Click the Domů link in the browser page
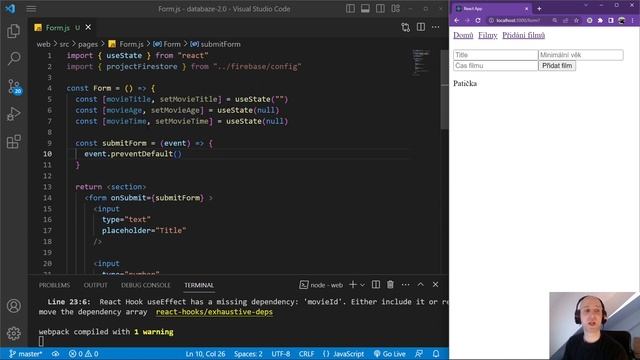Viewport: 640px width, 360px height. (x=463, y=36)
